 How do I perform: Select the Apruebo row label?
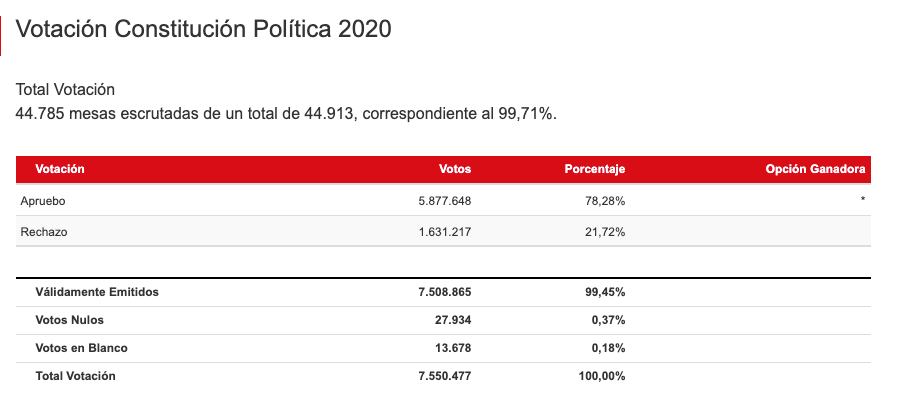click(x=43, y=201)
